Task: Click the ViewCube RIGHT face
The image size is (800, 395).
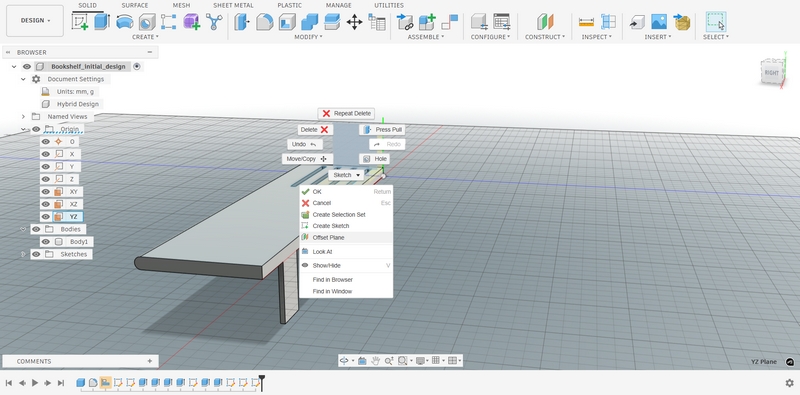Action: pos(771,73)
